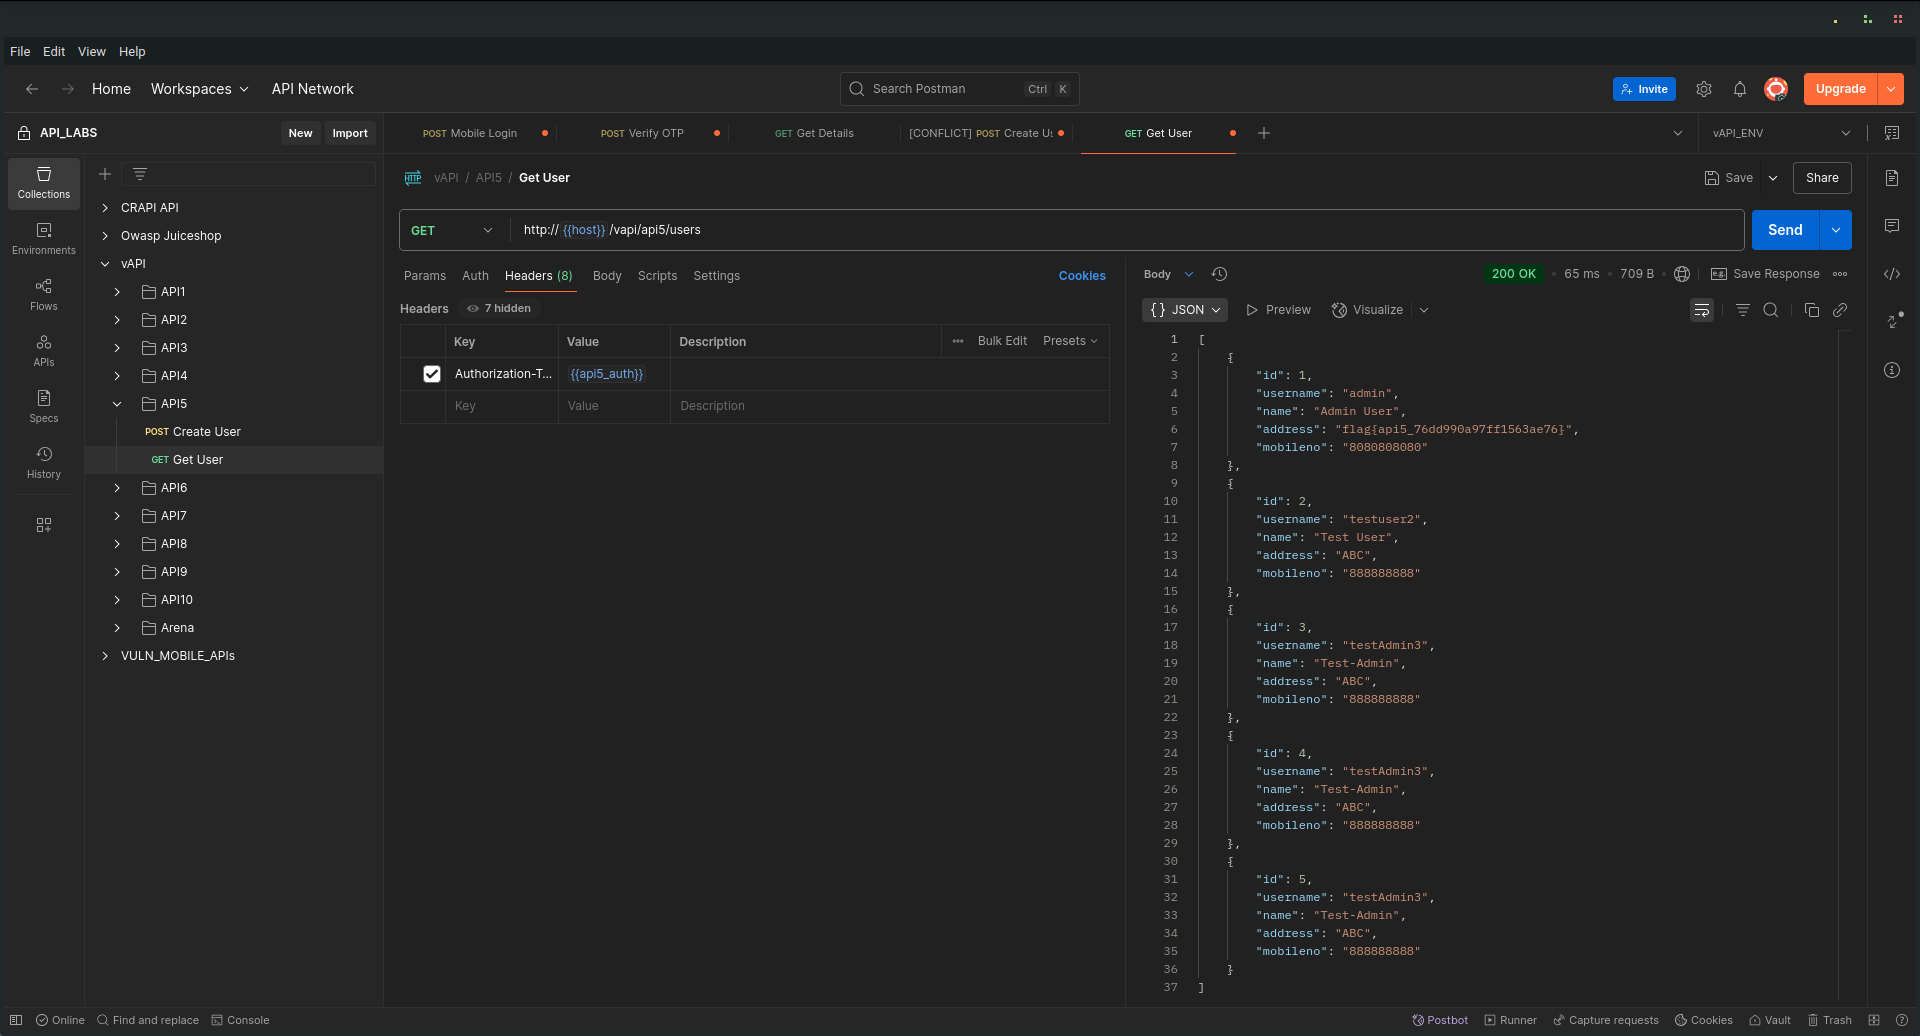1920x1036 pixels.
Task: Open the APIs sidebar panel
Action: pos(44,351)
